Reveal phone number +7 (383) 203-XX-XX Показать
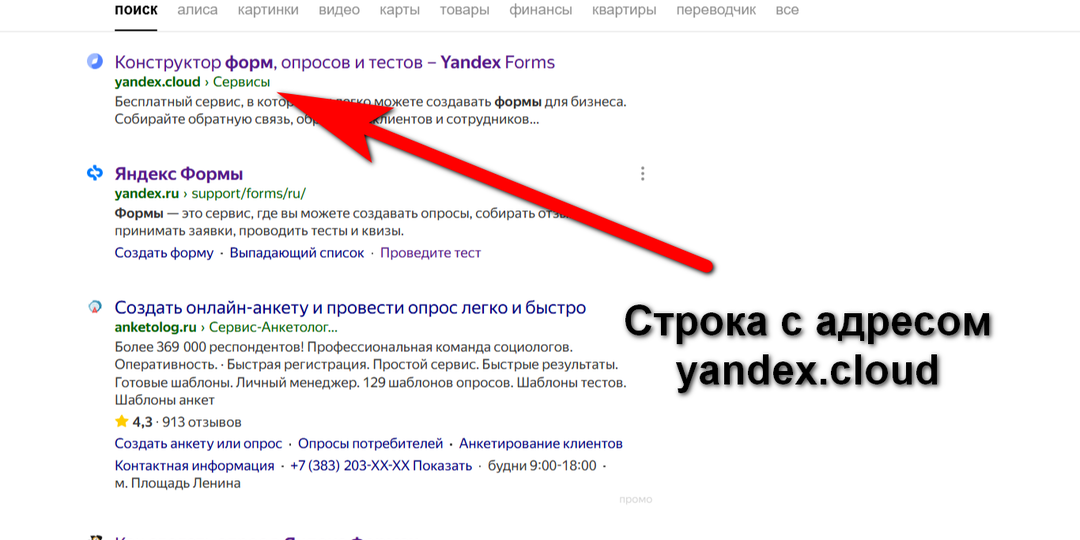This screenshot has width=1080, height=540. point(381,466)
